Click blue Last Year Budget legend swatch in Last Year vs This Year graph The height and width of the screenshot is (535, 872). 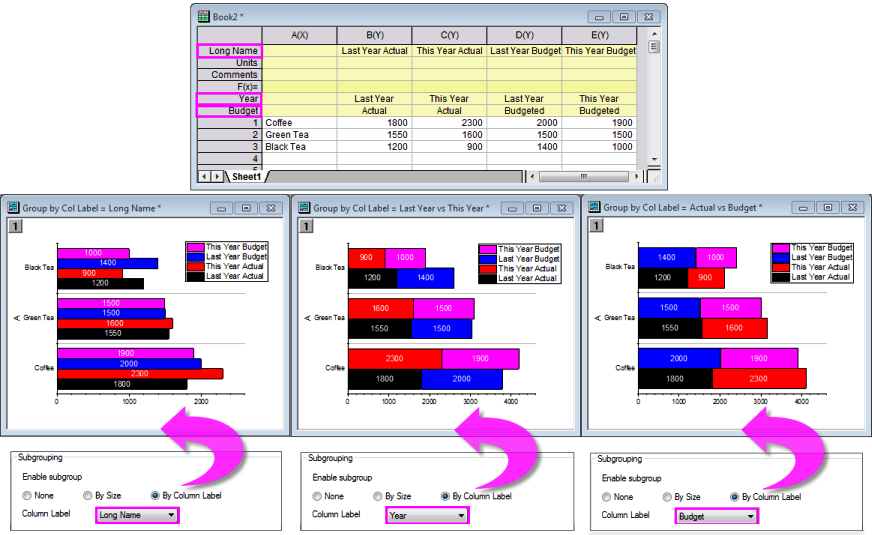click(x=488, y=259)
